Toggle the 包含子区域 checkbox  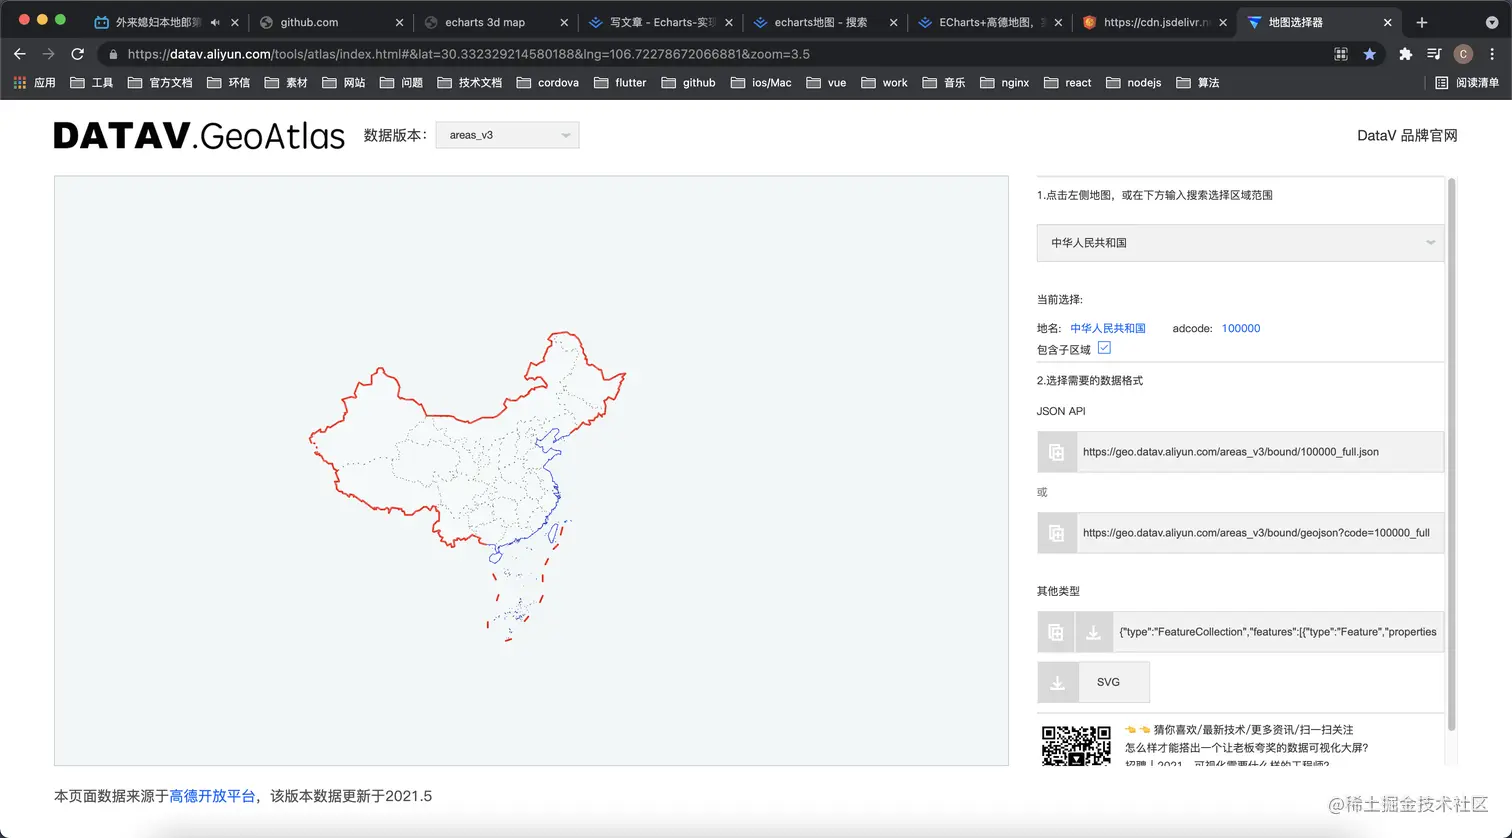click(1104, 348)
